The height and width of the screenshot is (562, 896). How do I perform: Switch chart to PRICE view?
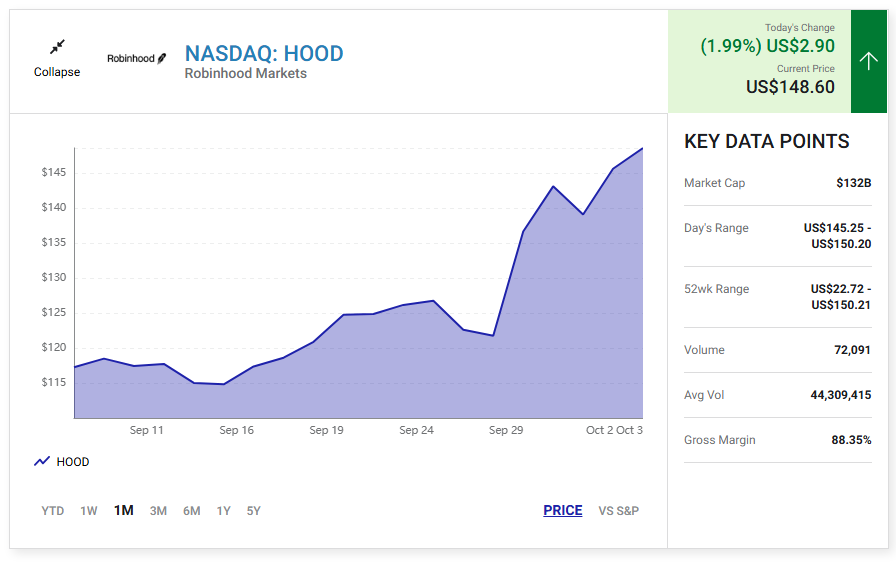pos(563,510)
